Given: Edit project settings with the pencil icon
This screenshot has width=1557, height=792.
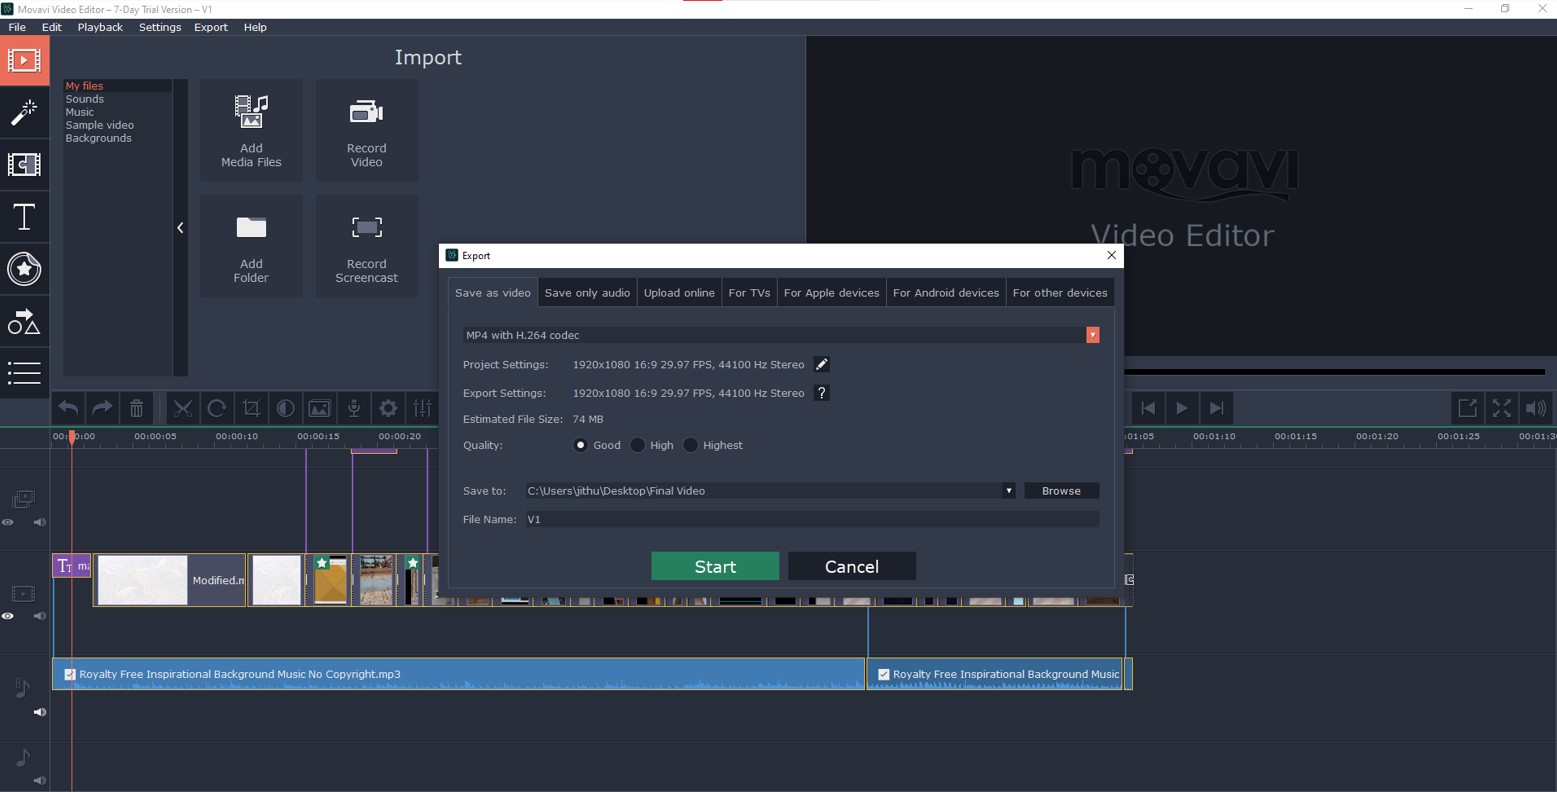Looking at the screenshot, I should tap(822, 365).
